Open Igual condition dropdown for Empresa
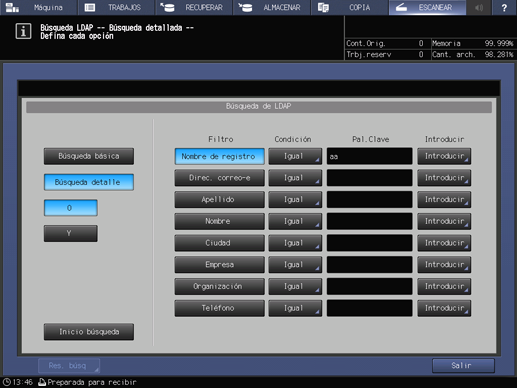 click(x=295, y=265)
